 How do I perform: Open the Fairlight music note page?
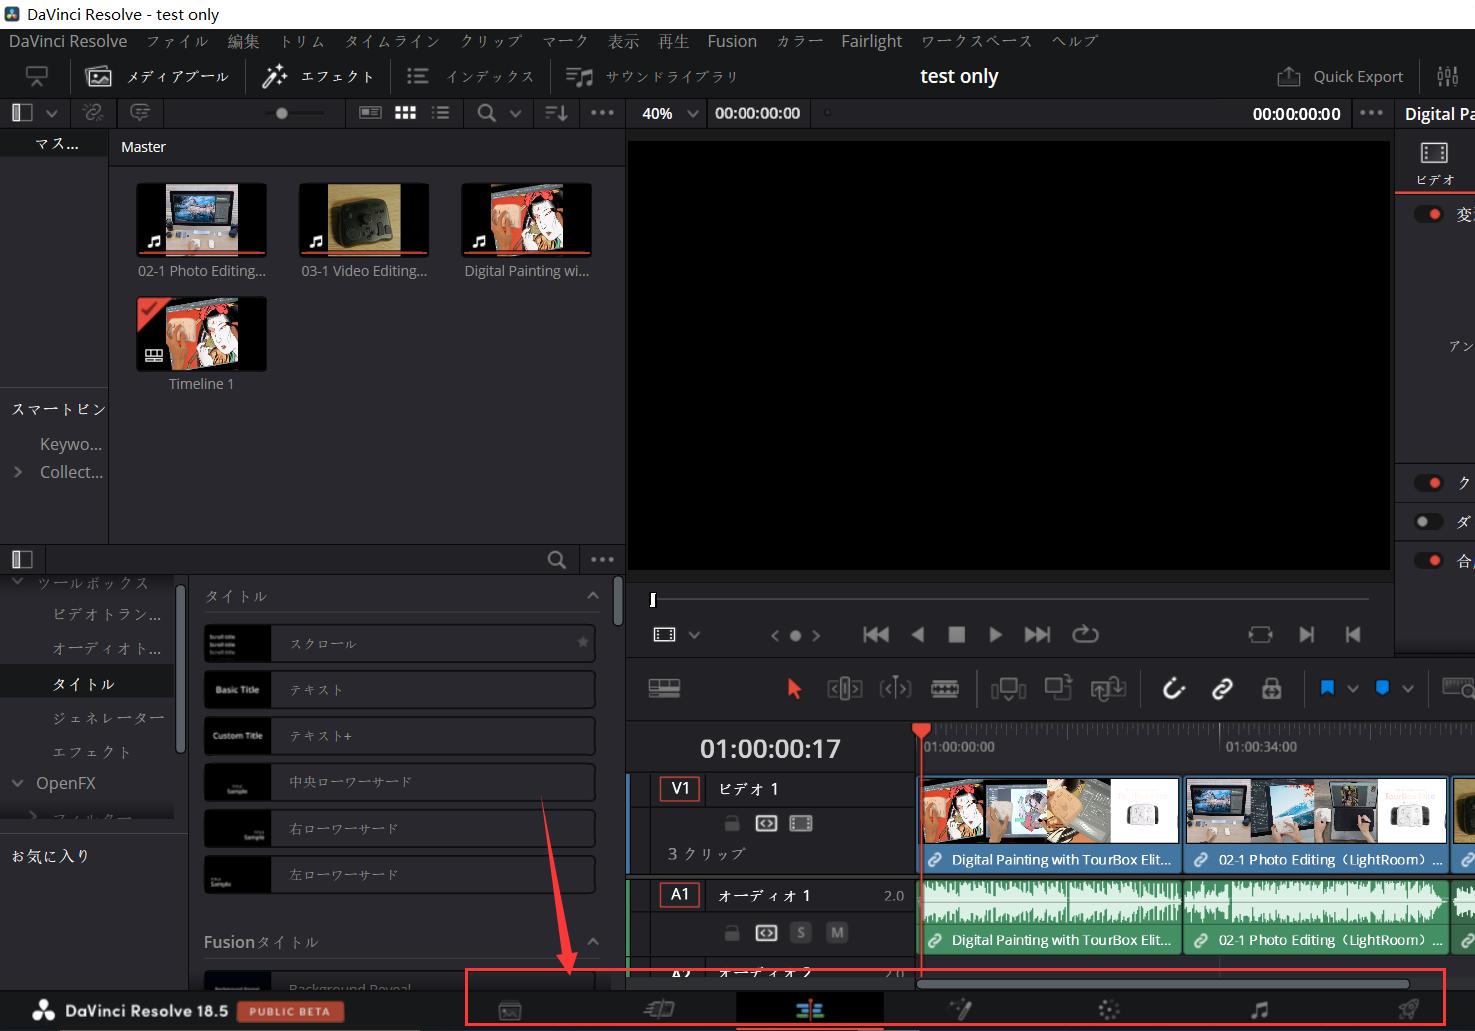[1259, 1010]
